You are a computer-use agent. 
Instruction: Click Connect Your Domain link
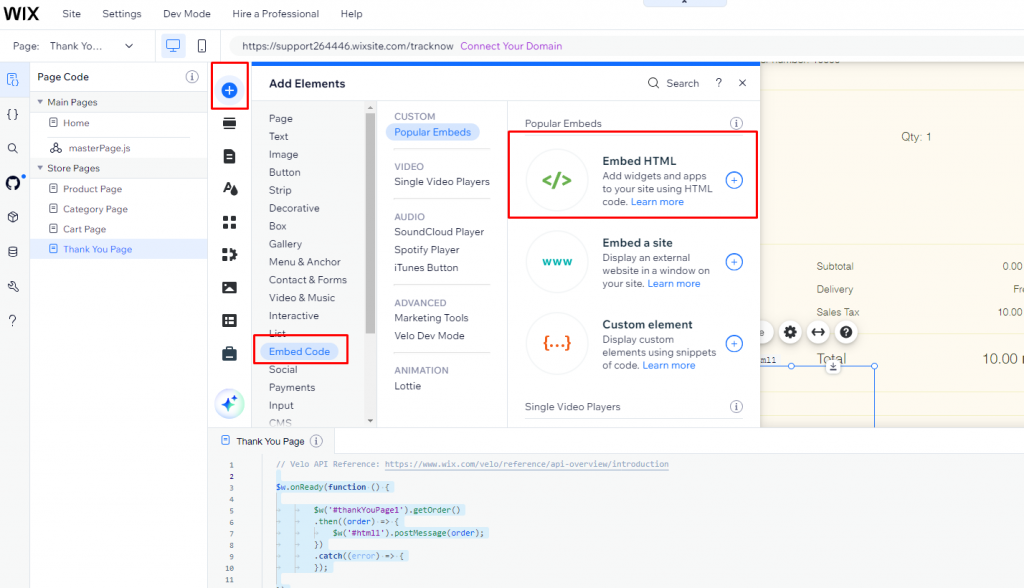[511, 46]
